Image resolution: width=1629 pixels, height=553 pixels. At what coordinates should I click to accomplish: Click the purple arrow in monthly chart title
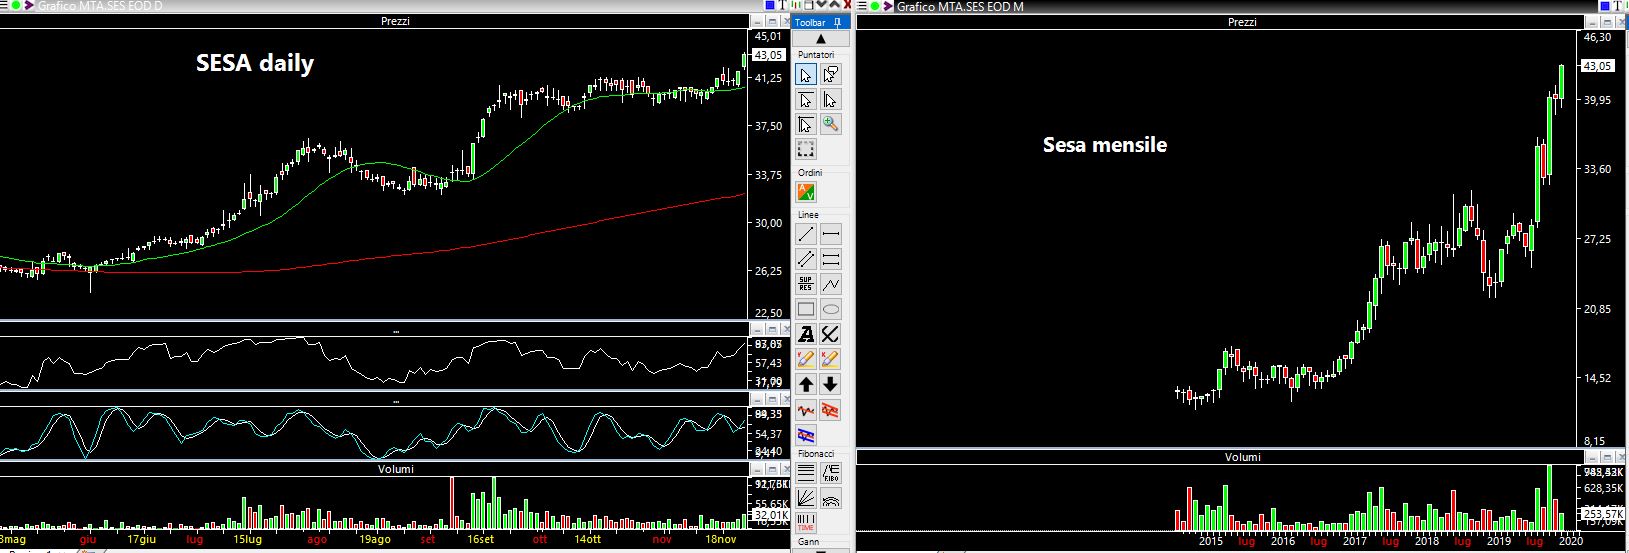tap(887, 6)
